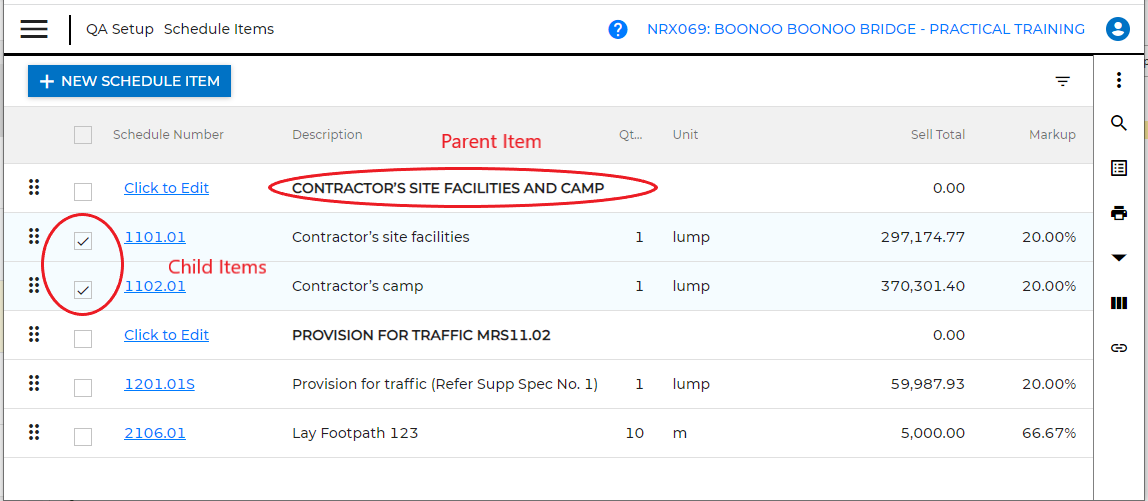Open the vertical three-dot more options
Image resolution: width=1148 pixels, height=501 pixels.
(1119, 81)
